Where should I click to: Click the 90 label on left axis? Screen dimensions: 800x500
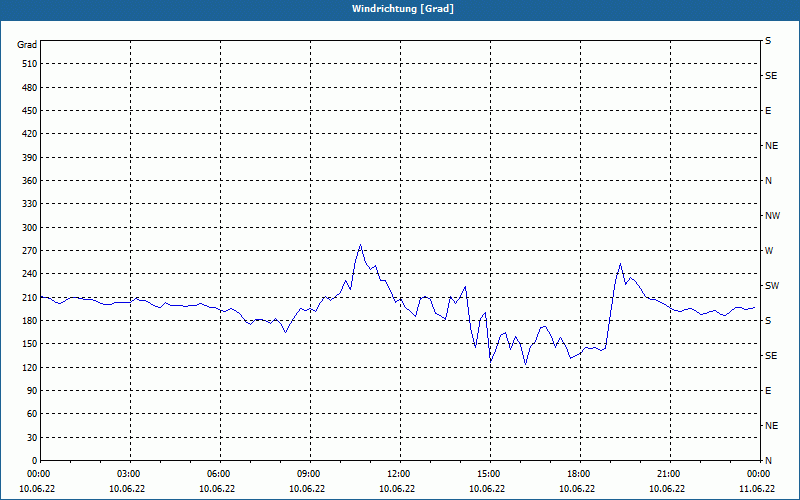click(30, 391)
